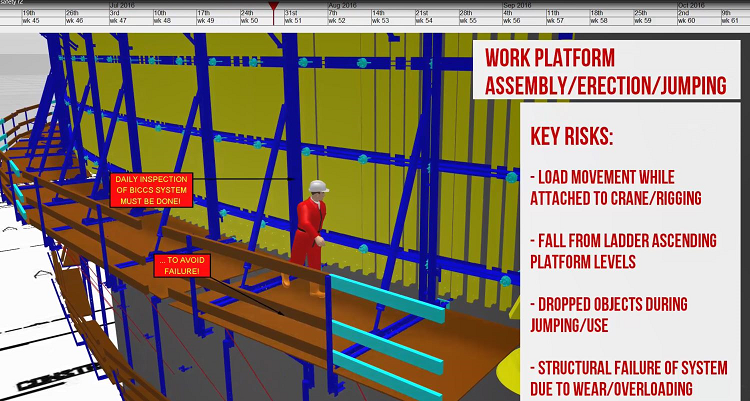The height and width of the screenshot is (401, 750).
Task: Click the red timeline playhead marker
Action: pos(273,6)
